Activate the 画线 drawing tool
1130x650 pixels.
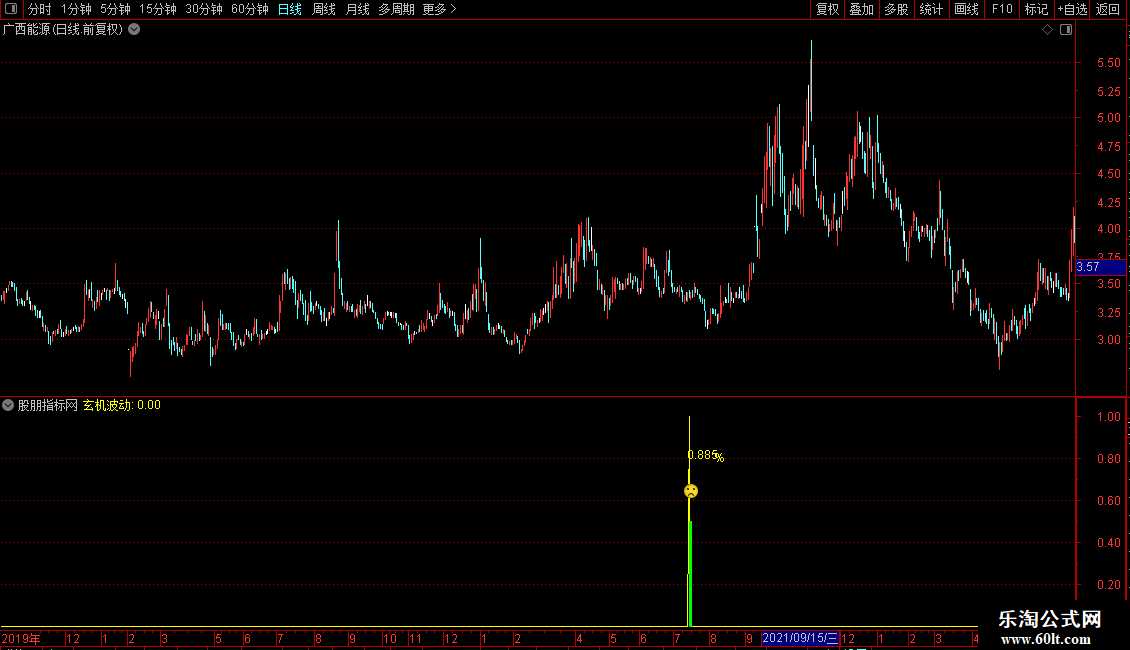(966, 9)
